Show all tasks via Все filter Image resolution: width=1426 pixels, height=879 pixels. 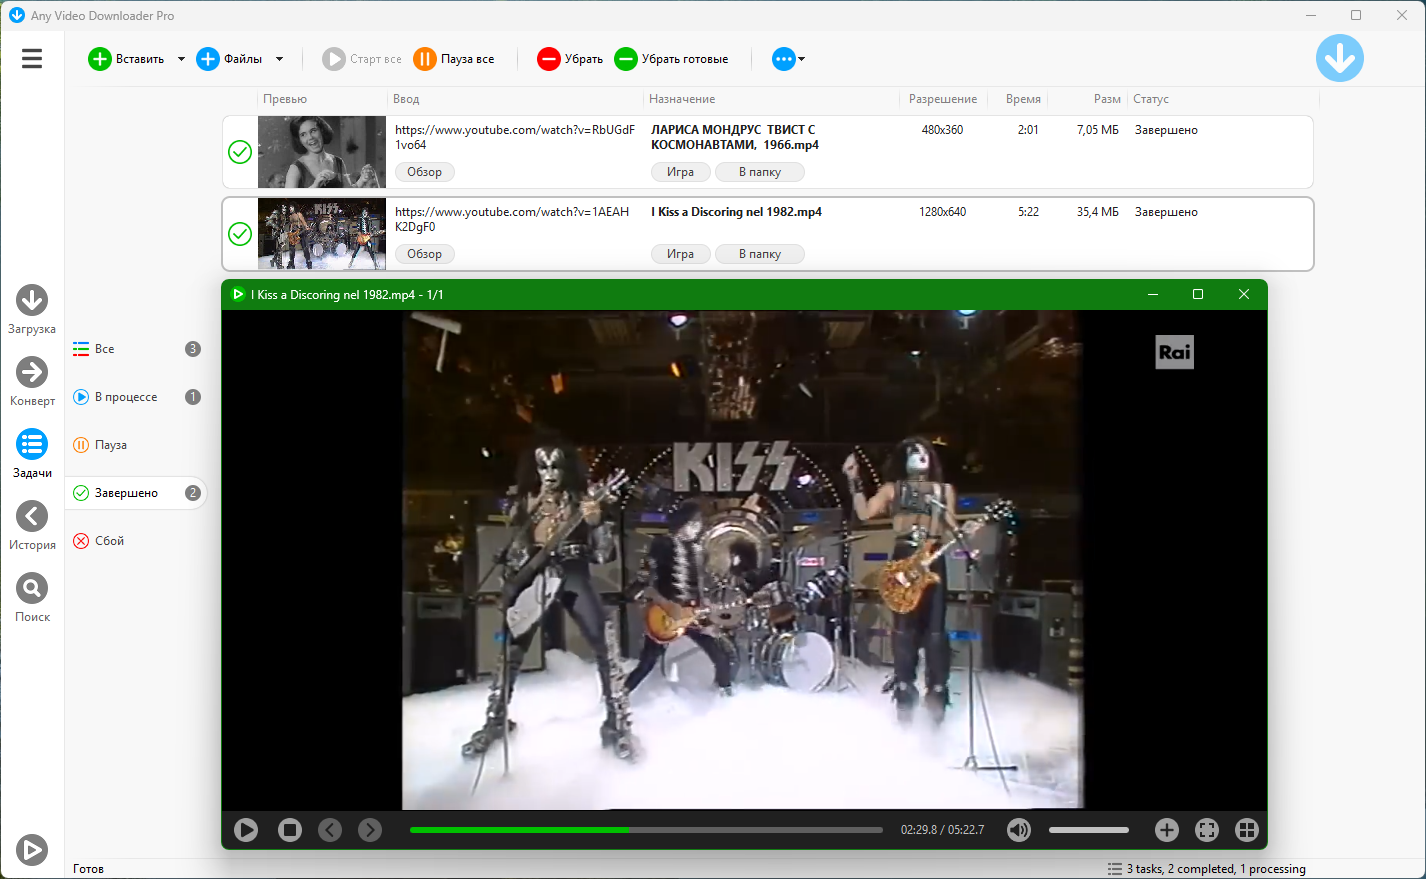[136, 349]
